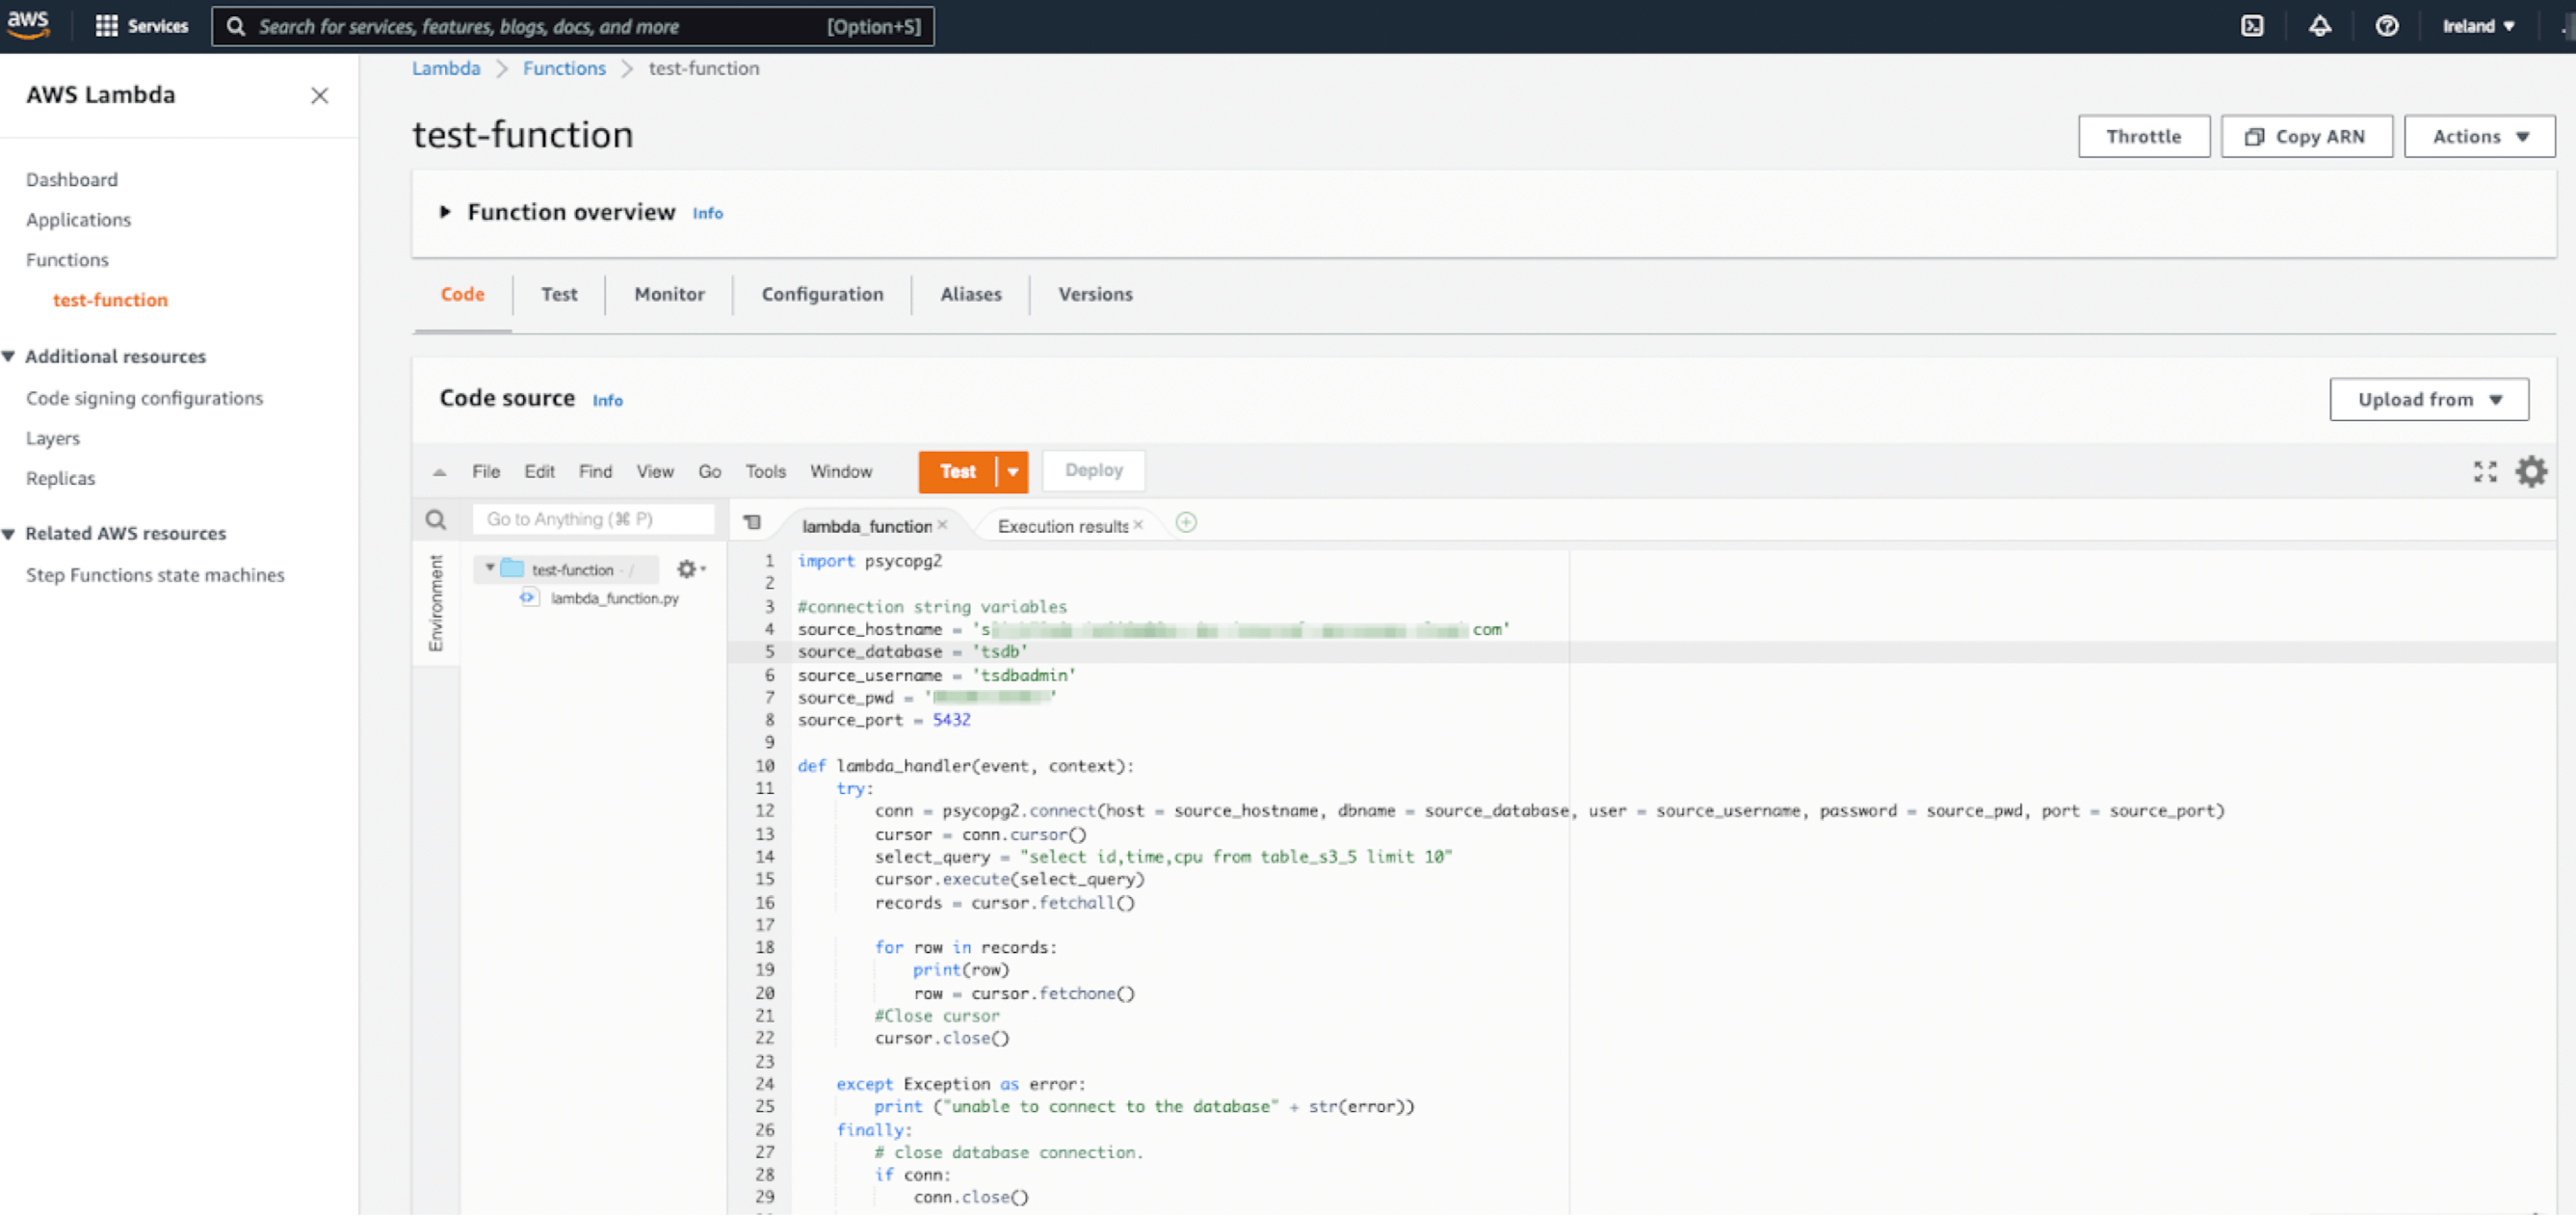Click the add new tab plus icon

click(1185, 523)
